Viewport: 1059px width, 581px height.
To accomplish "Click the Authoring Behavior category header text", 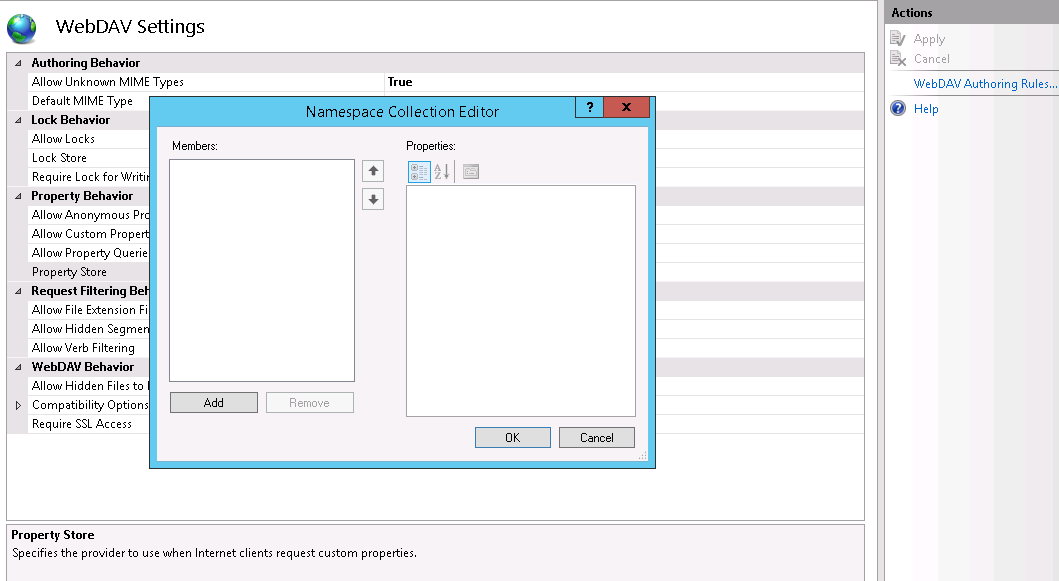I will click(85, 63).
